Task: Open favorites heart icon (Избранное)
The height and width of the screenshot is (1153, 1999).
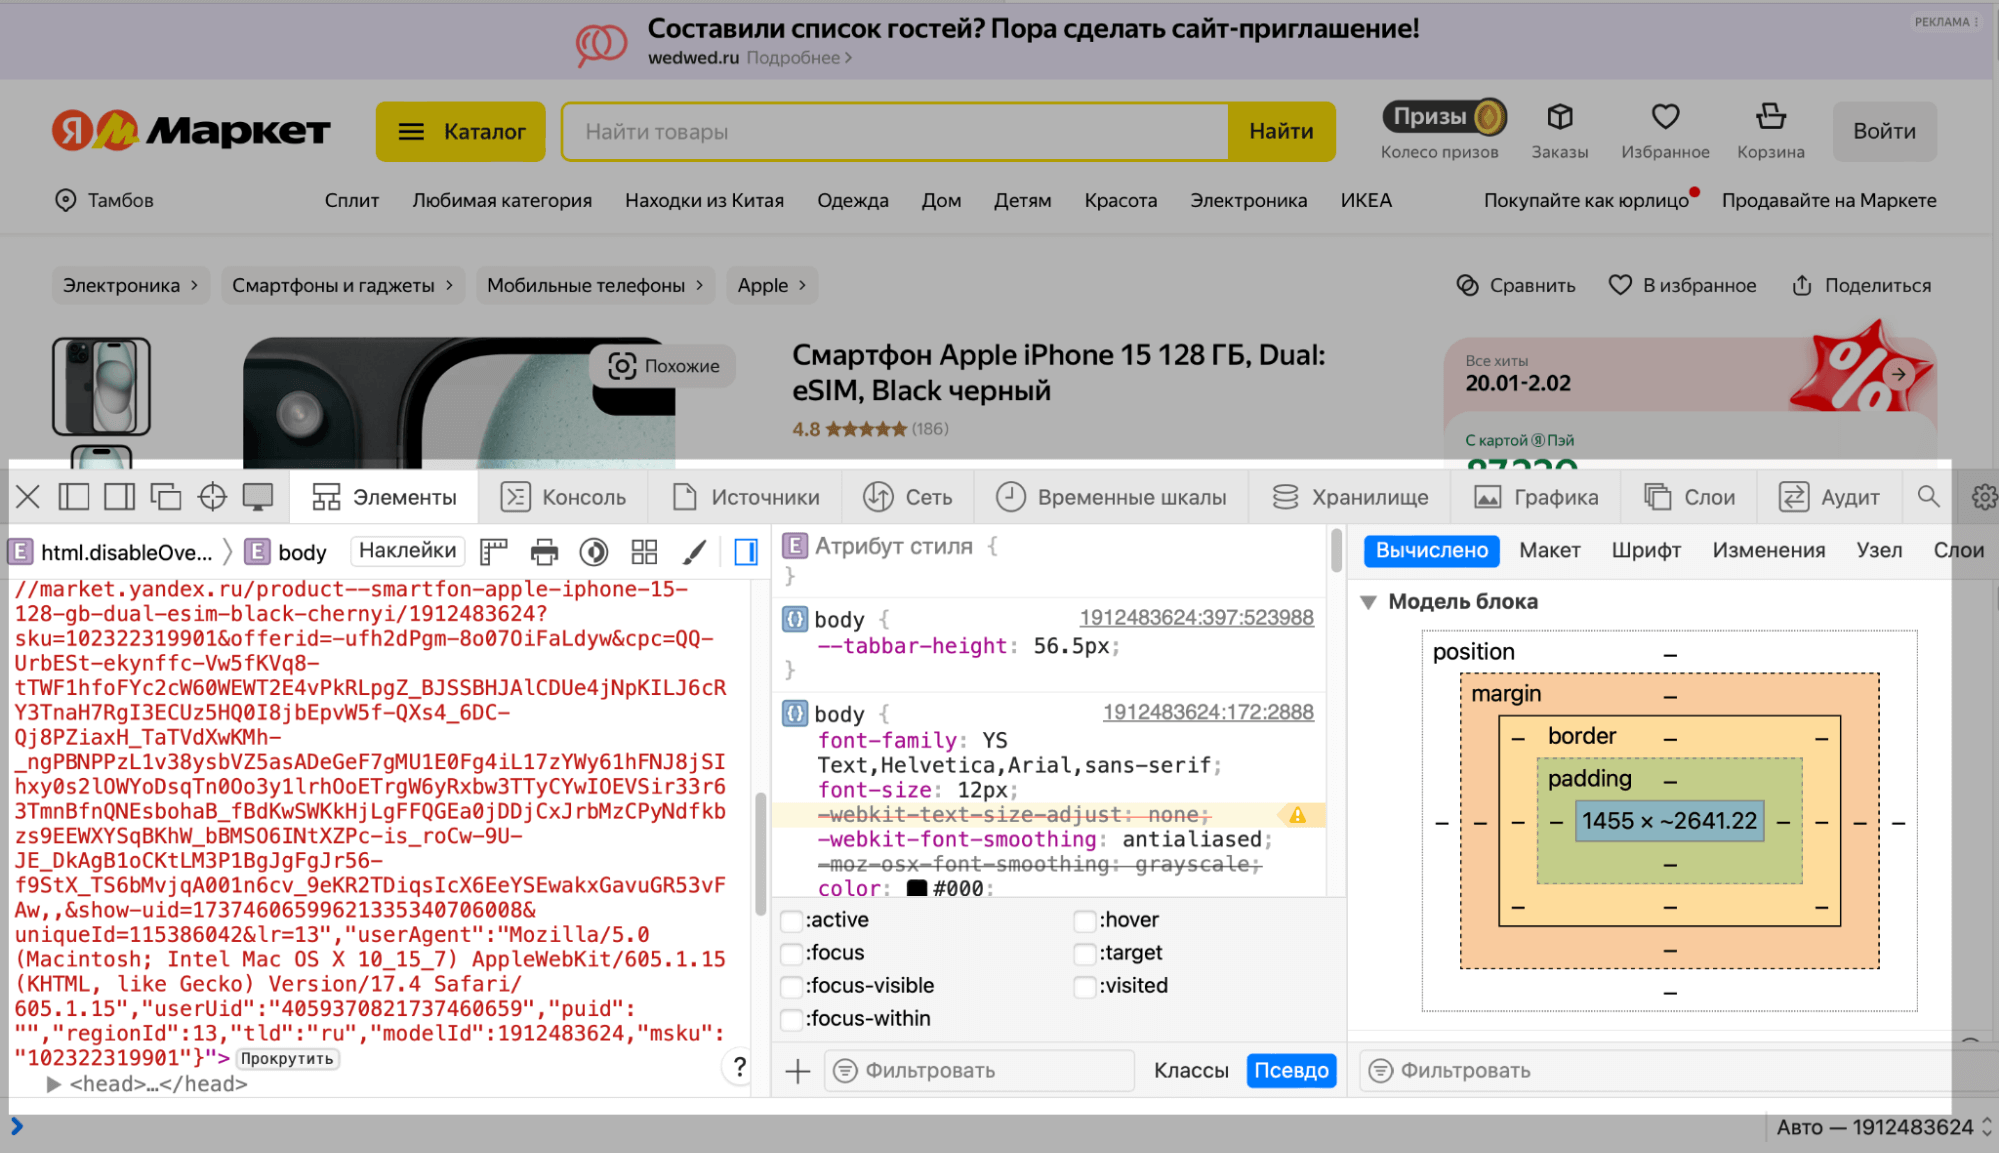Action: pyautogui.click(x=1665, y=117)
